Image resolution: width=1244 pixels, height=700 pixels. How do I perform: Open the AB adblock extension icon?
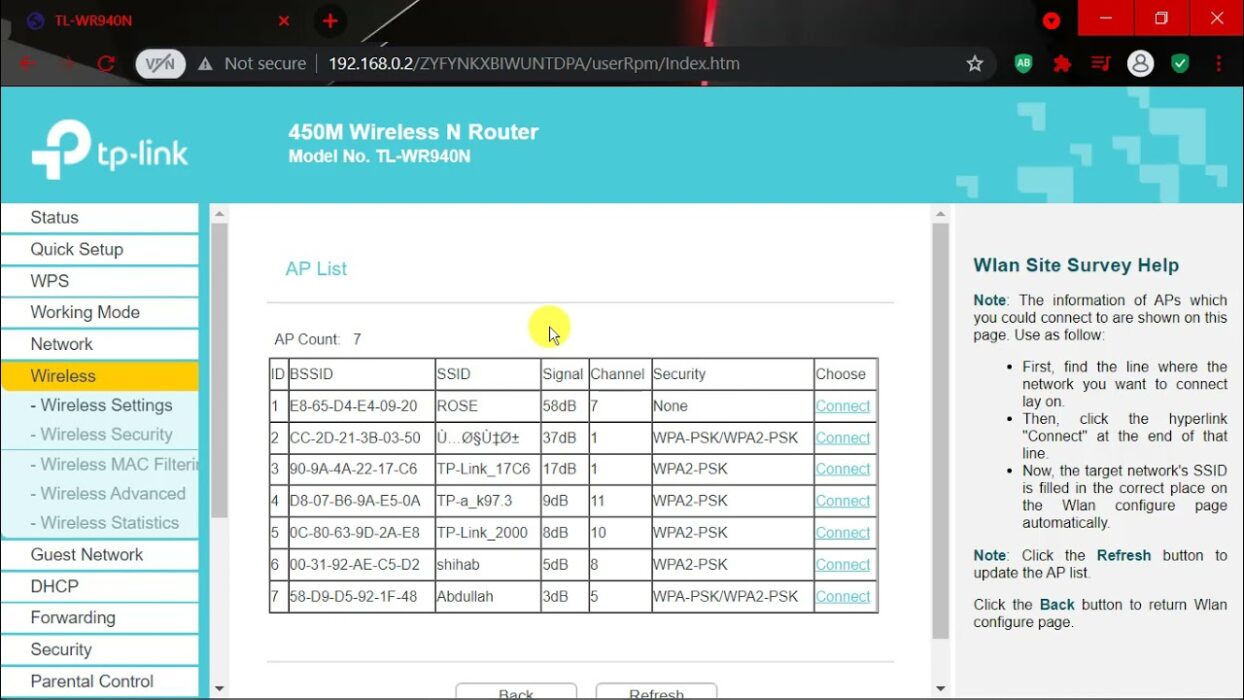[1023, 63]
